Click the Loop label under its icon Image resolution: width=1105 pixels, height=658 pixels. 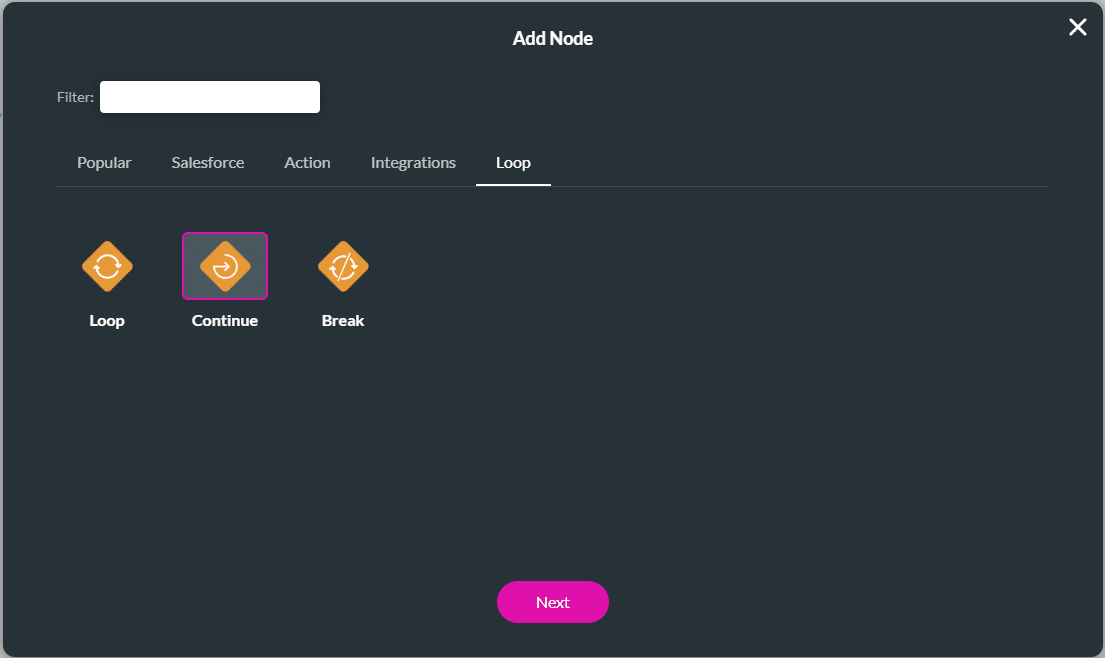(x=106, y=320)
